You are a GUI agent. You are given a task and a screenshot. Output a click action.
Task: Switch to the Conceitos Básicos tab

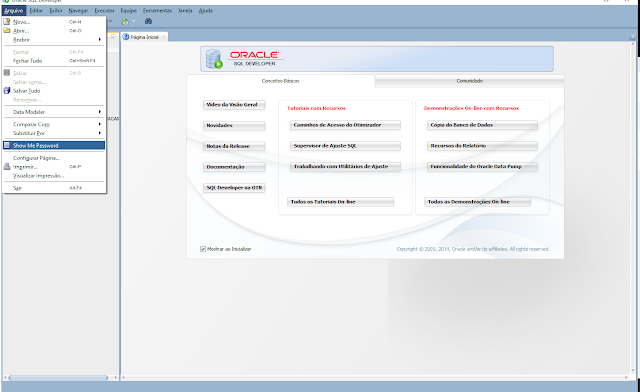point(280,81)
